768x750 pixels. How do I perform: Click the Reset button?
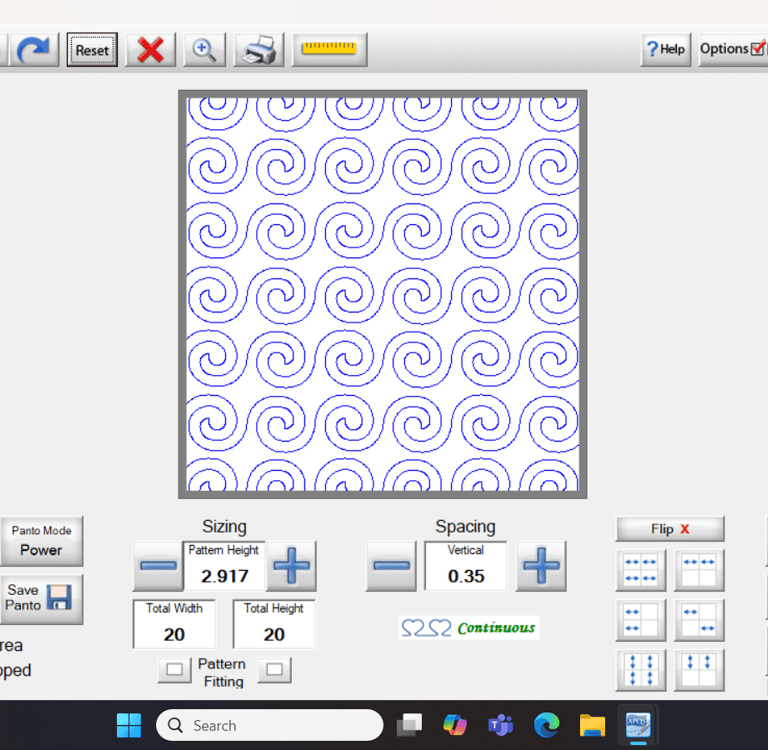(92, 49)
